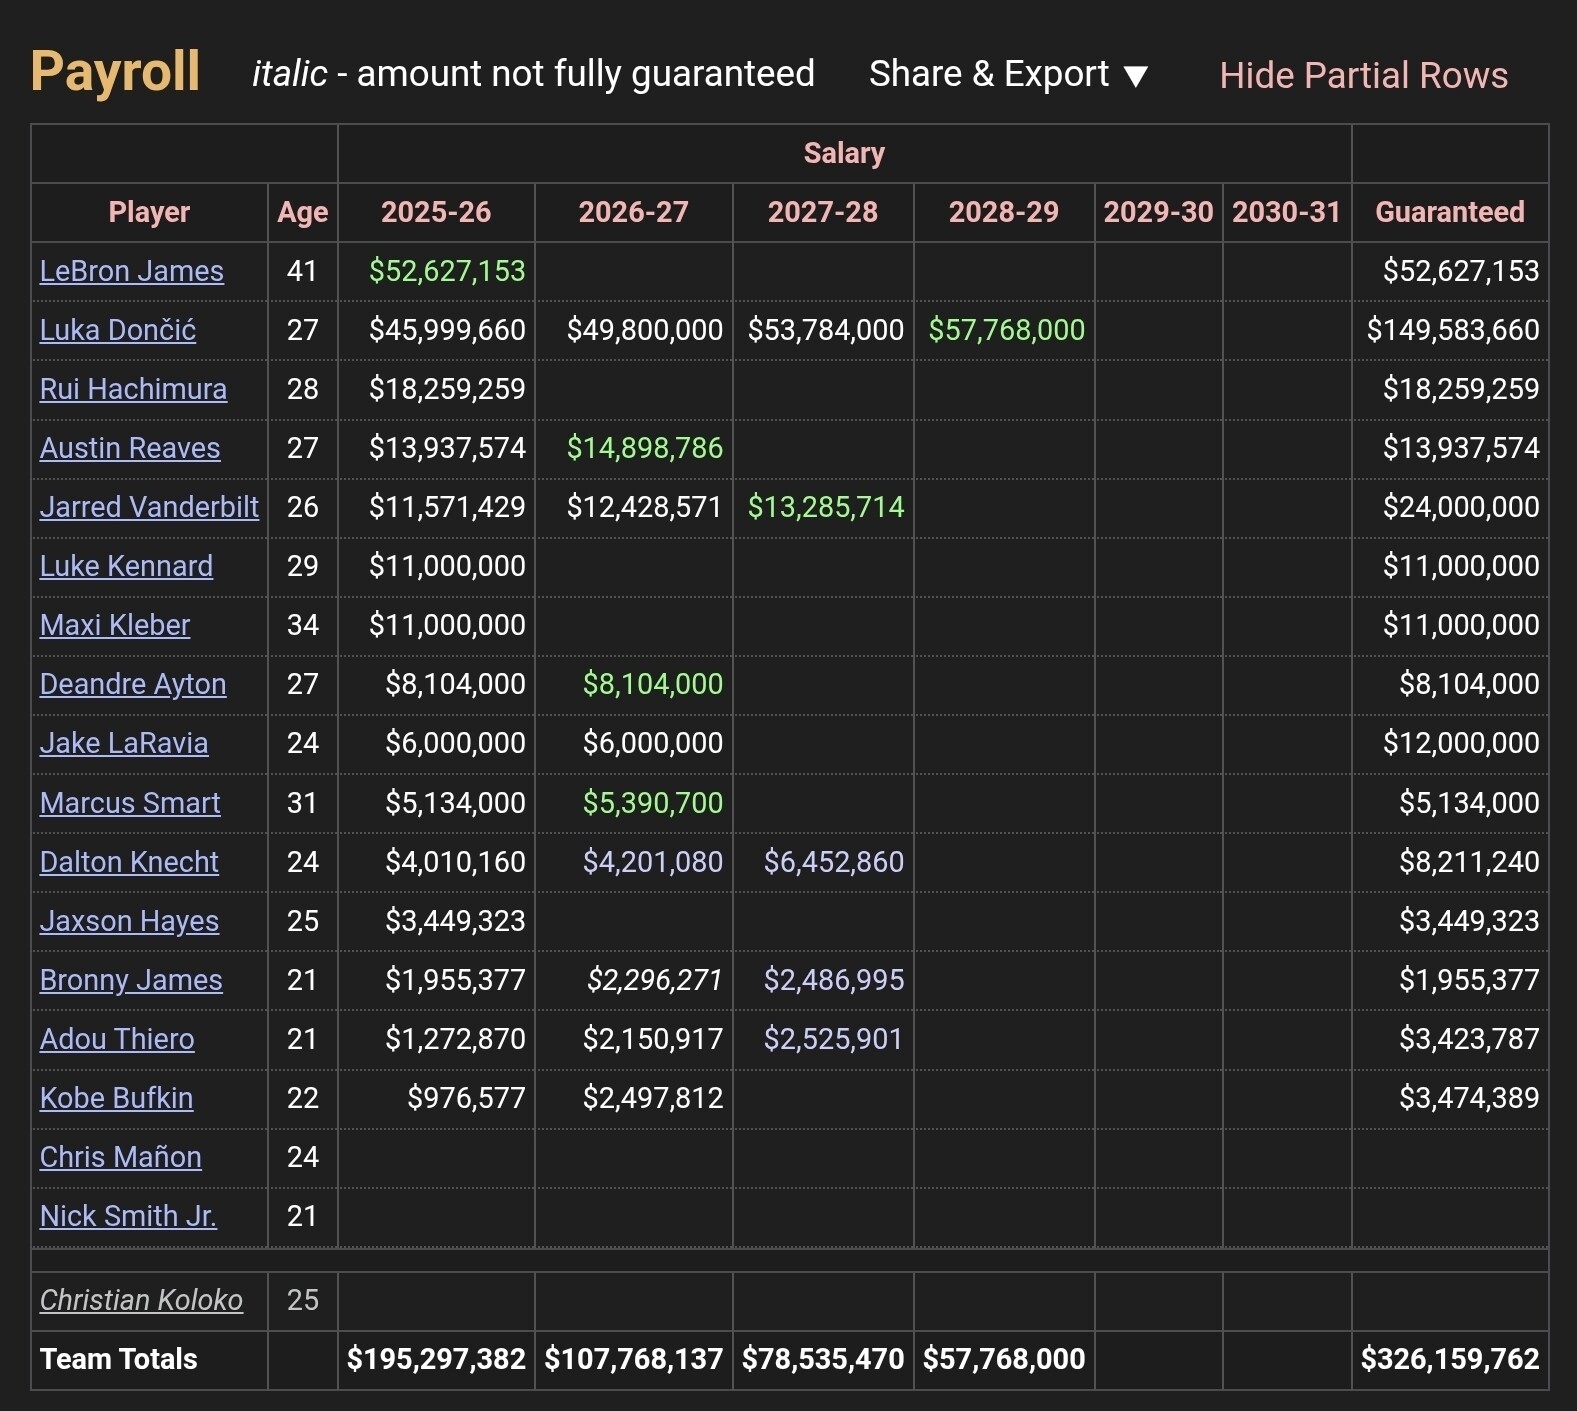
Task: Select Team Totals $195,297,382 cell
Action: [436, 1359]
